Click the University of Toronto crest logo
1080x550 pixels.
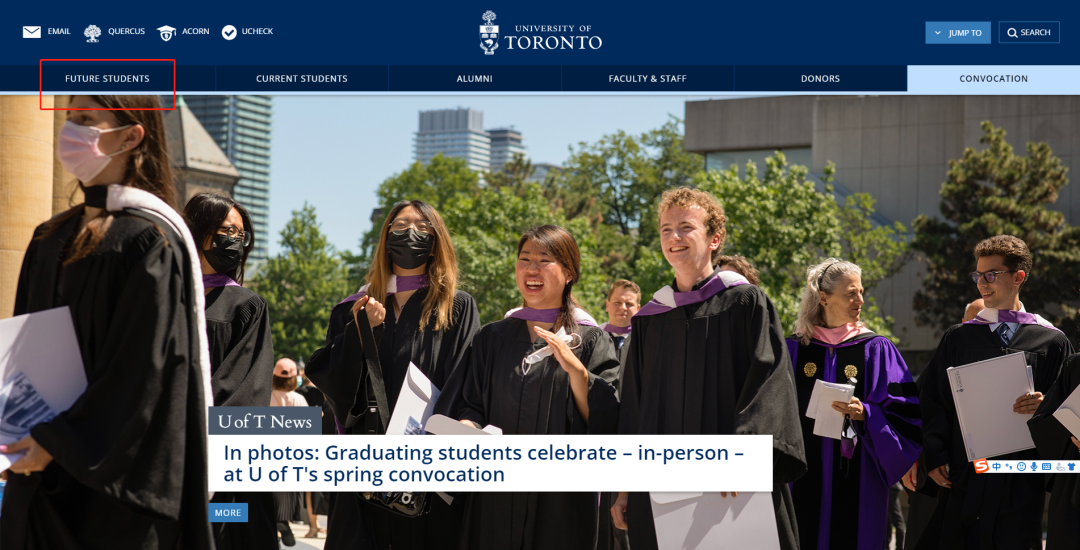click(x=489, y=32)
